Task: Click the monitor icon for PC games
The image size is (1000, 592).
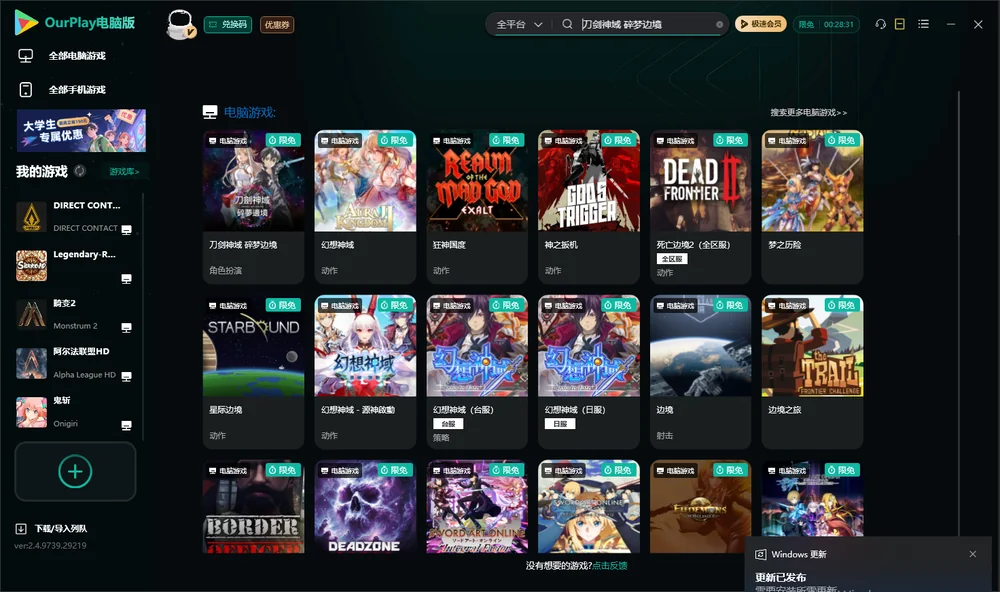Action: pyautogui.click(x=26, y=56)
